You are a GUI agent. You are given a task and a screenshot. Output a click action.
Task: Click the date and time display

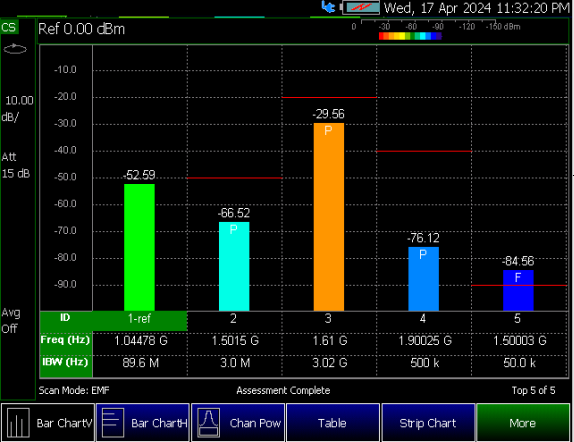pos(477,8)
